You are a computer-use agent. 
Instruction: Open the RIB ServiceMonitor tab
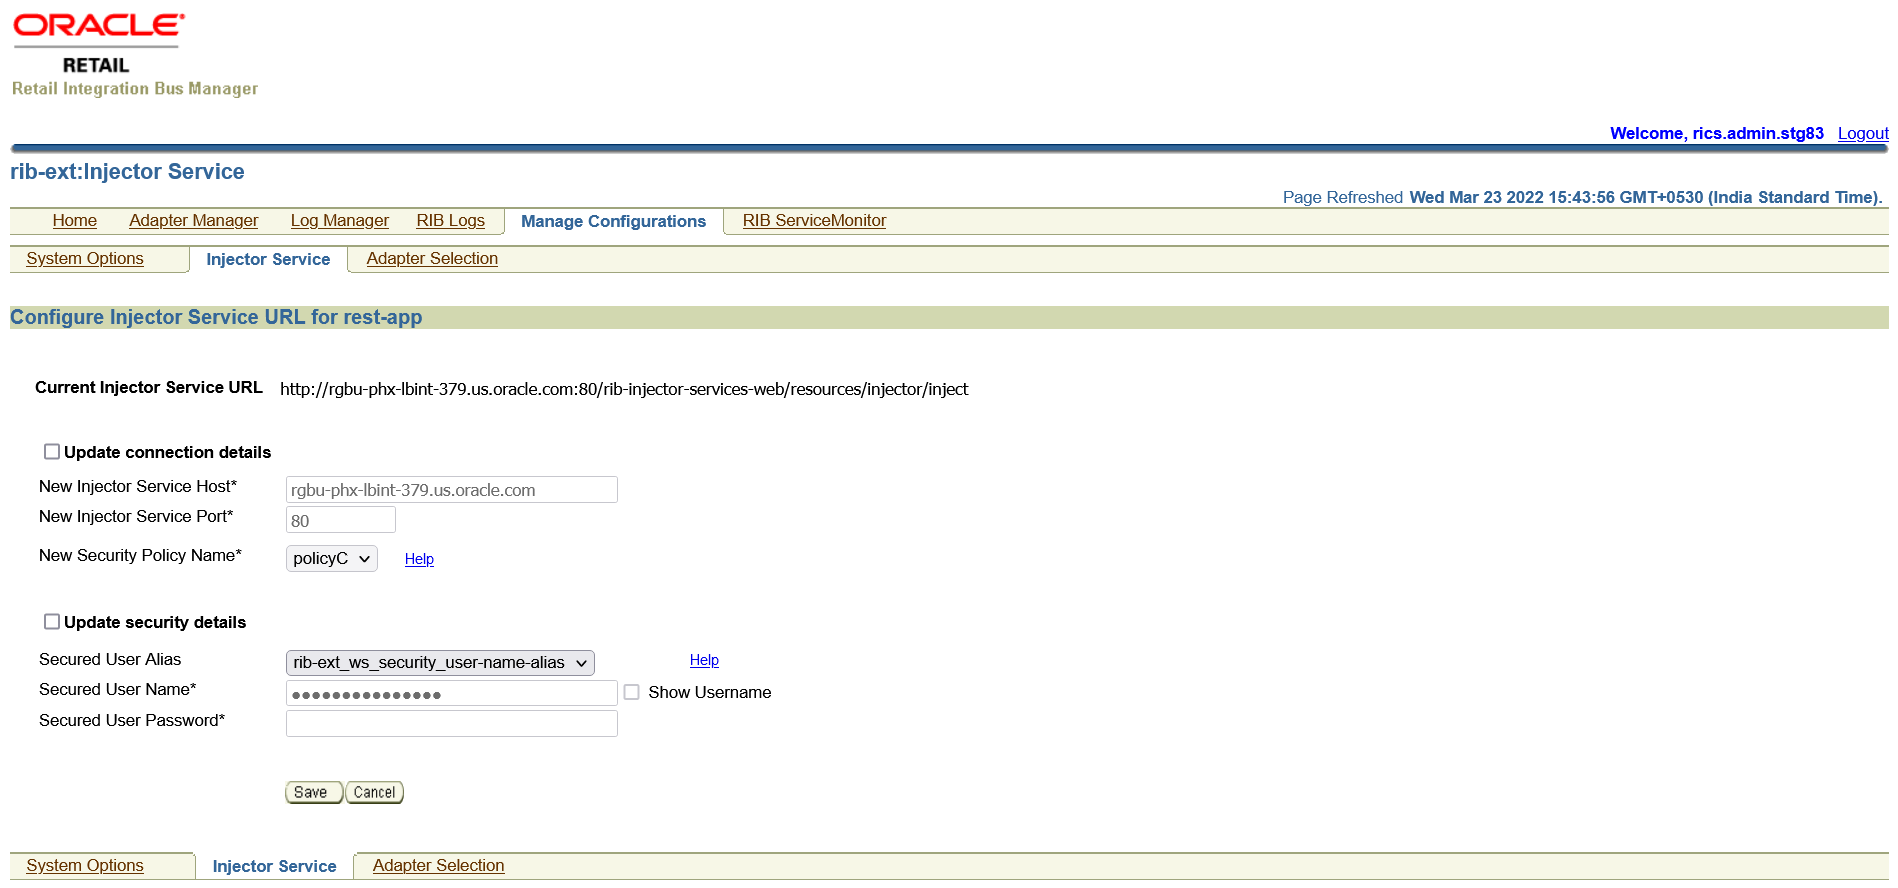814,220
